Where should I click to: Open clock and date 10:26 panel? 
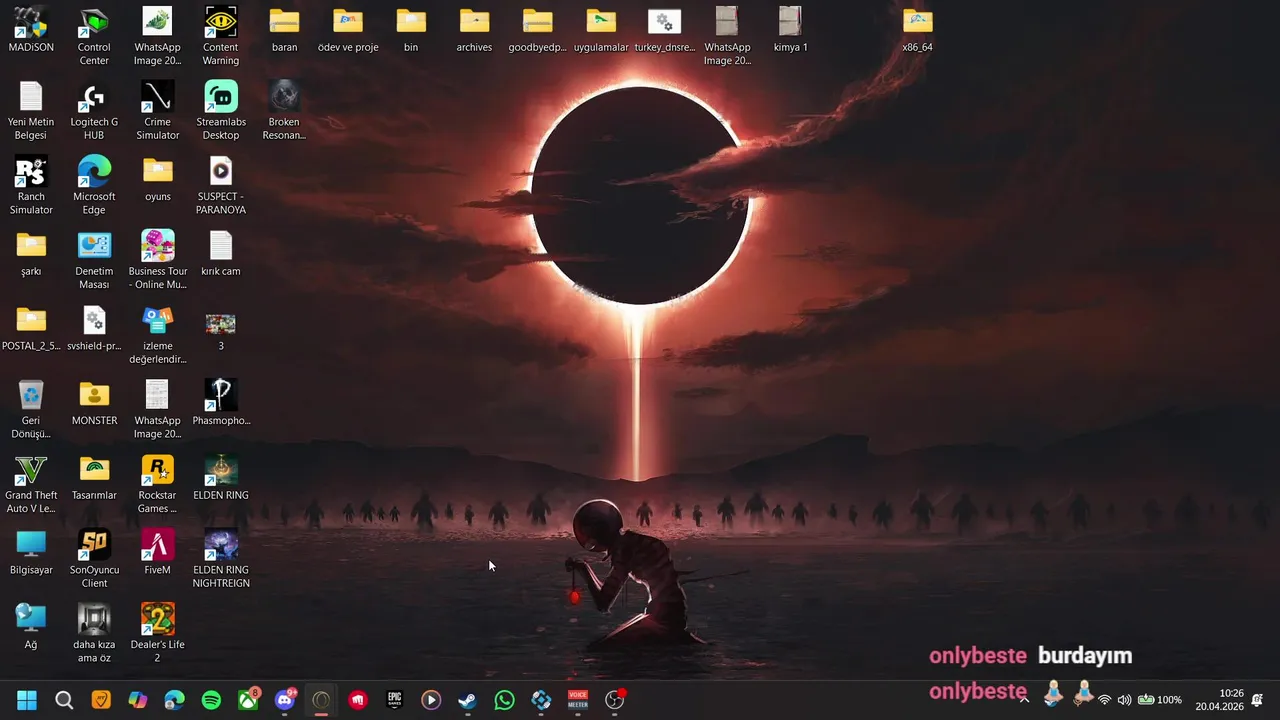(x=1219, y=700)
